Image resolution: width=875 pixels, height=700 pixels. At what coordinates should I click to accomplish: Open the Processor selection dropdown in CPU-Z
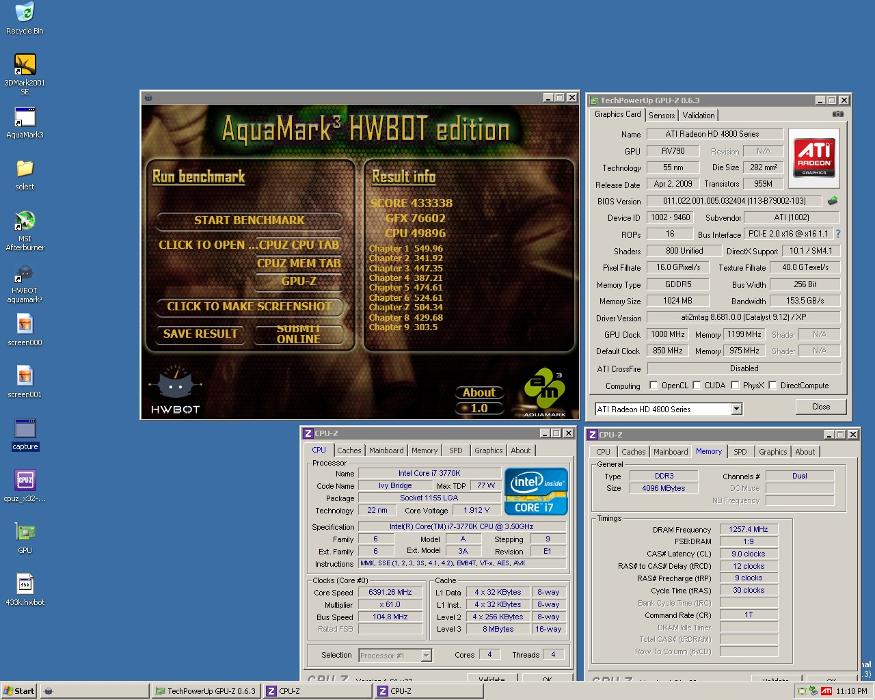pyautogui.click(x=426, y=655)
